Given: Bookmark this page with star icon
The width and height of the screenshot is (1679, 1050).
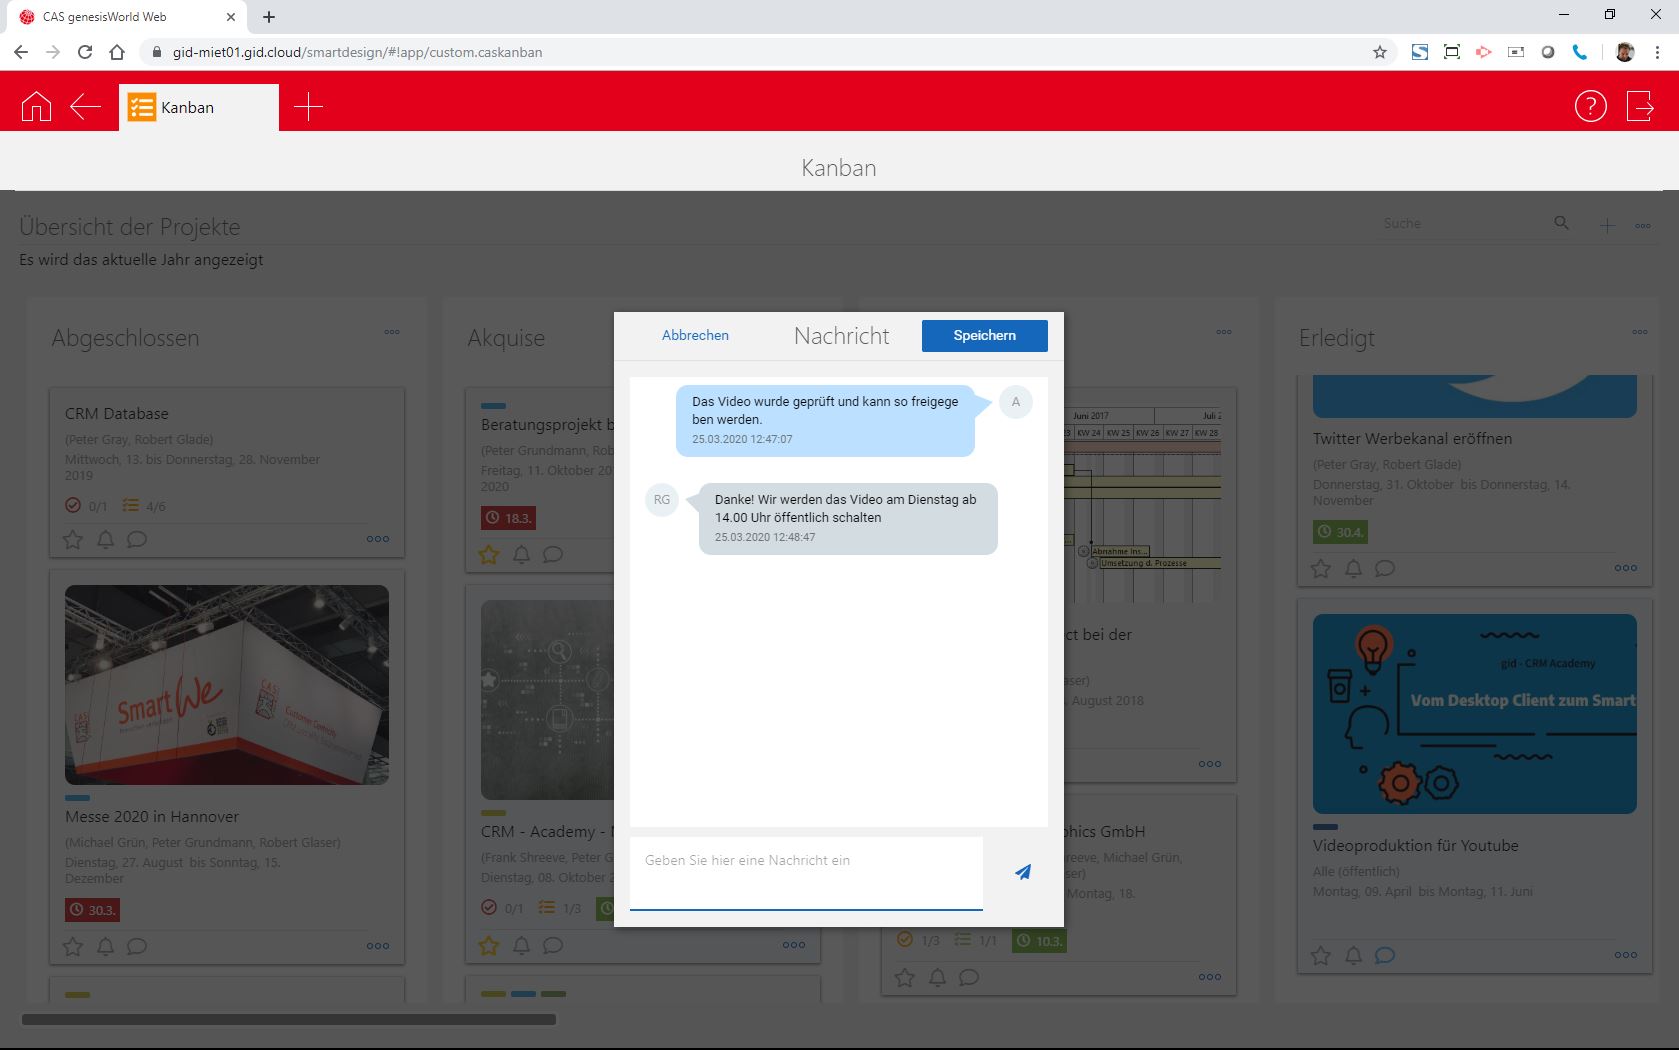Looking at the screenshot, I should tap(1380, 52).
